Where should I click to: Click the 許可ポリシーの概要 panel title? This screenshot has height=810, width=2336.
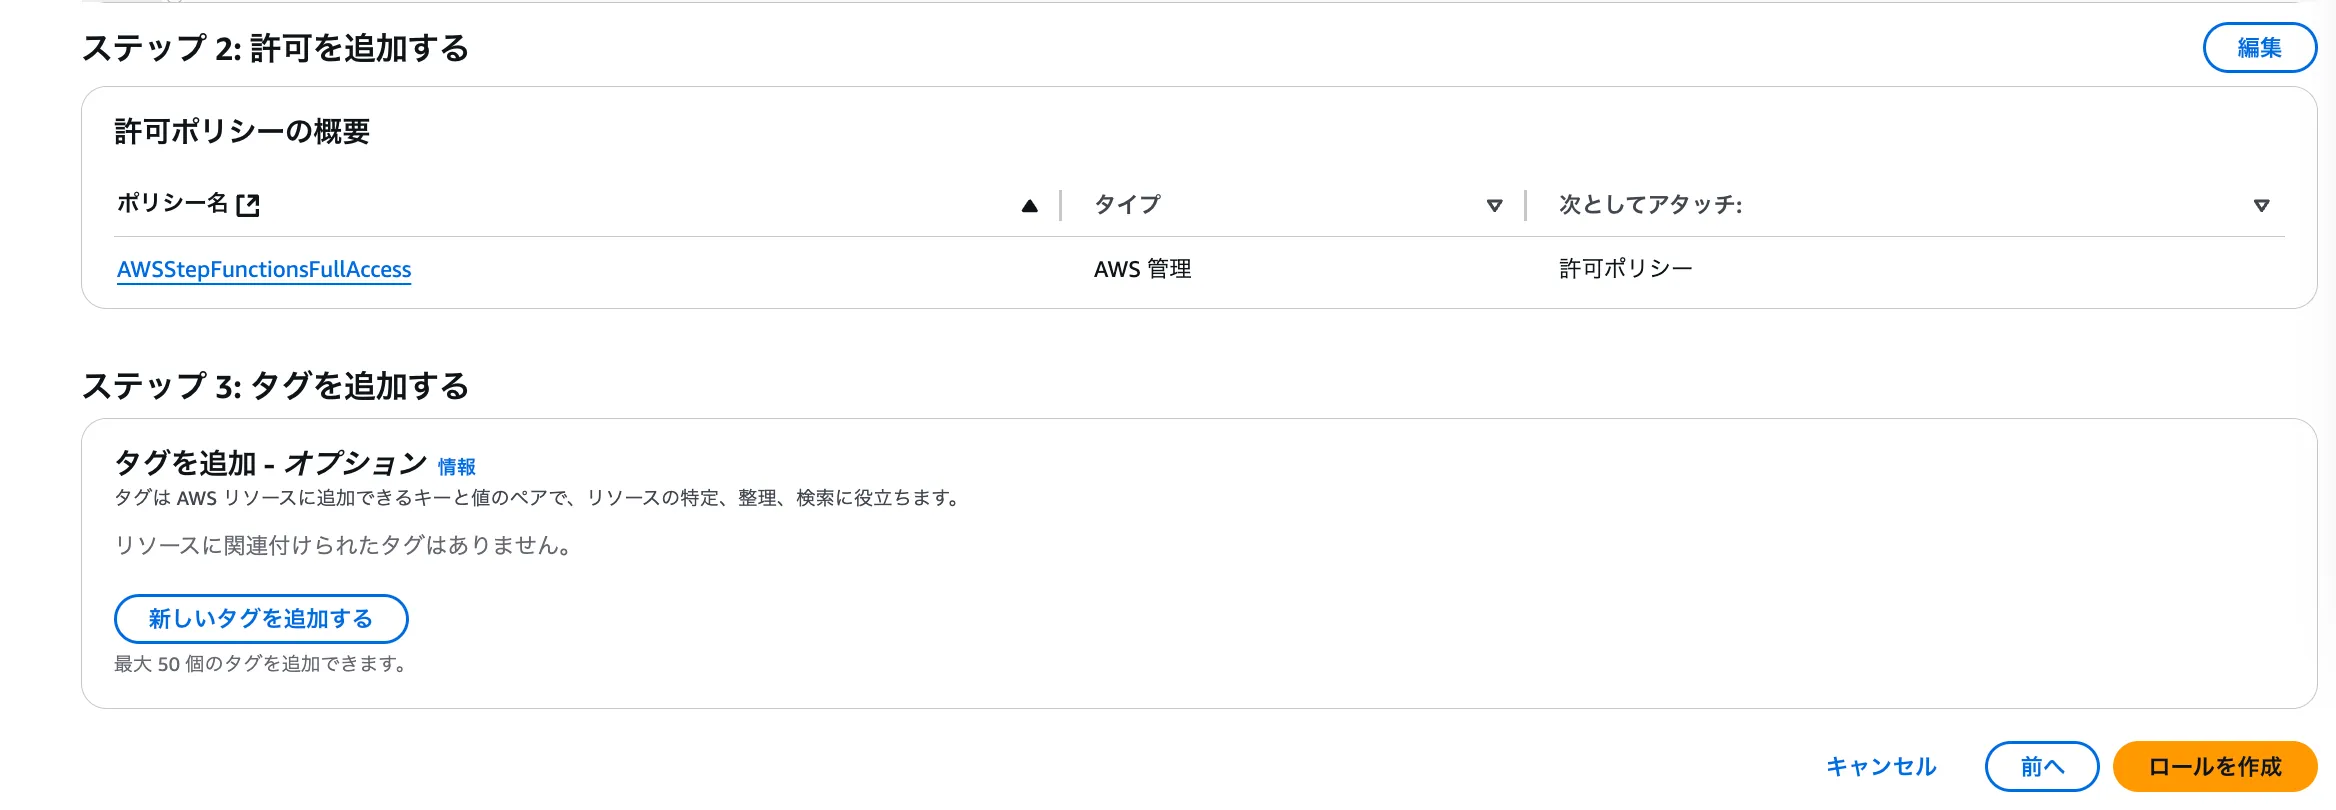tap(242, 131)
